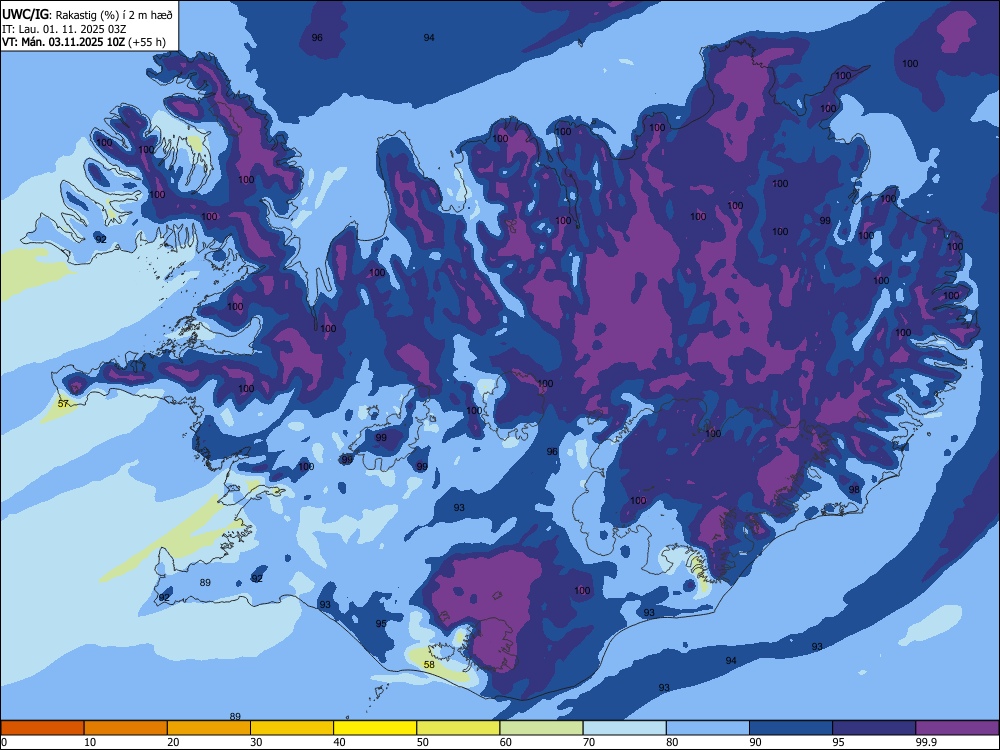Viewport: 1000px width, 750px height.
Task: Select the light blue 80–90 legend swatch
Action: pos(708,728)
